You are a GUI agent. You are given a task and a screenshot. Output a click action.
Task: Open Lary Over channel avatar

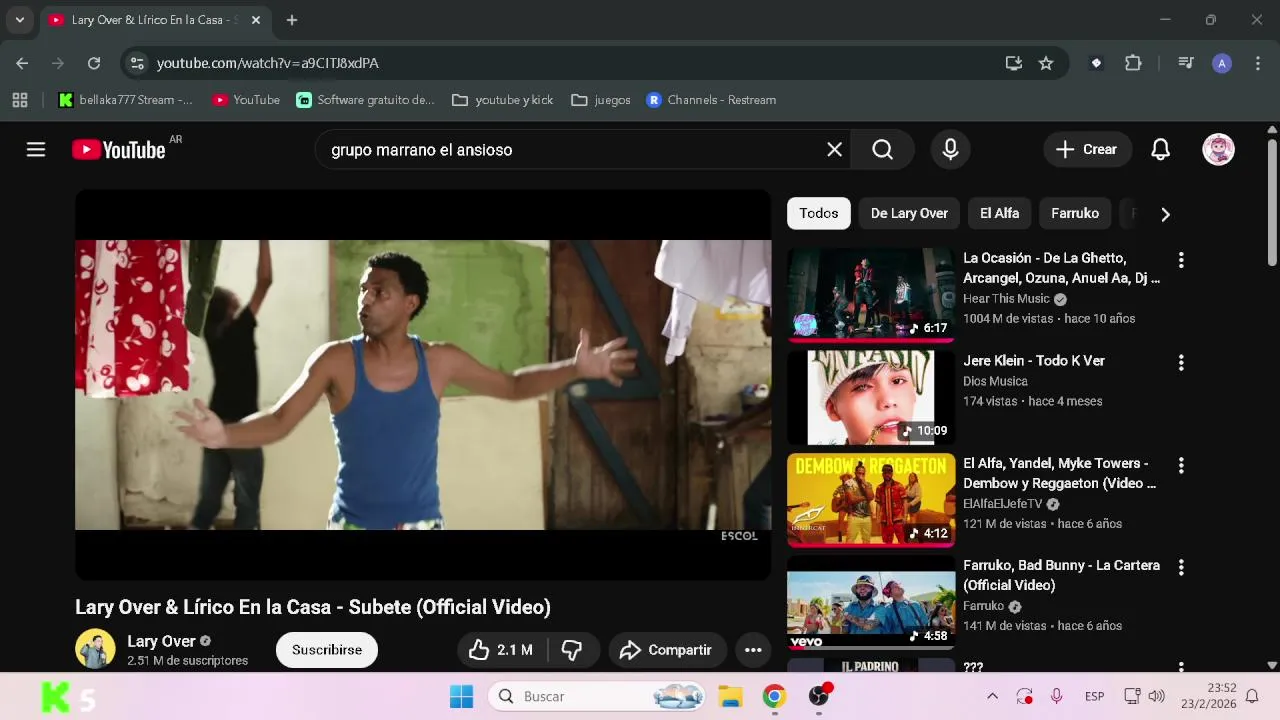click(95, 649)
